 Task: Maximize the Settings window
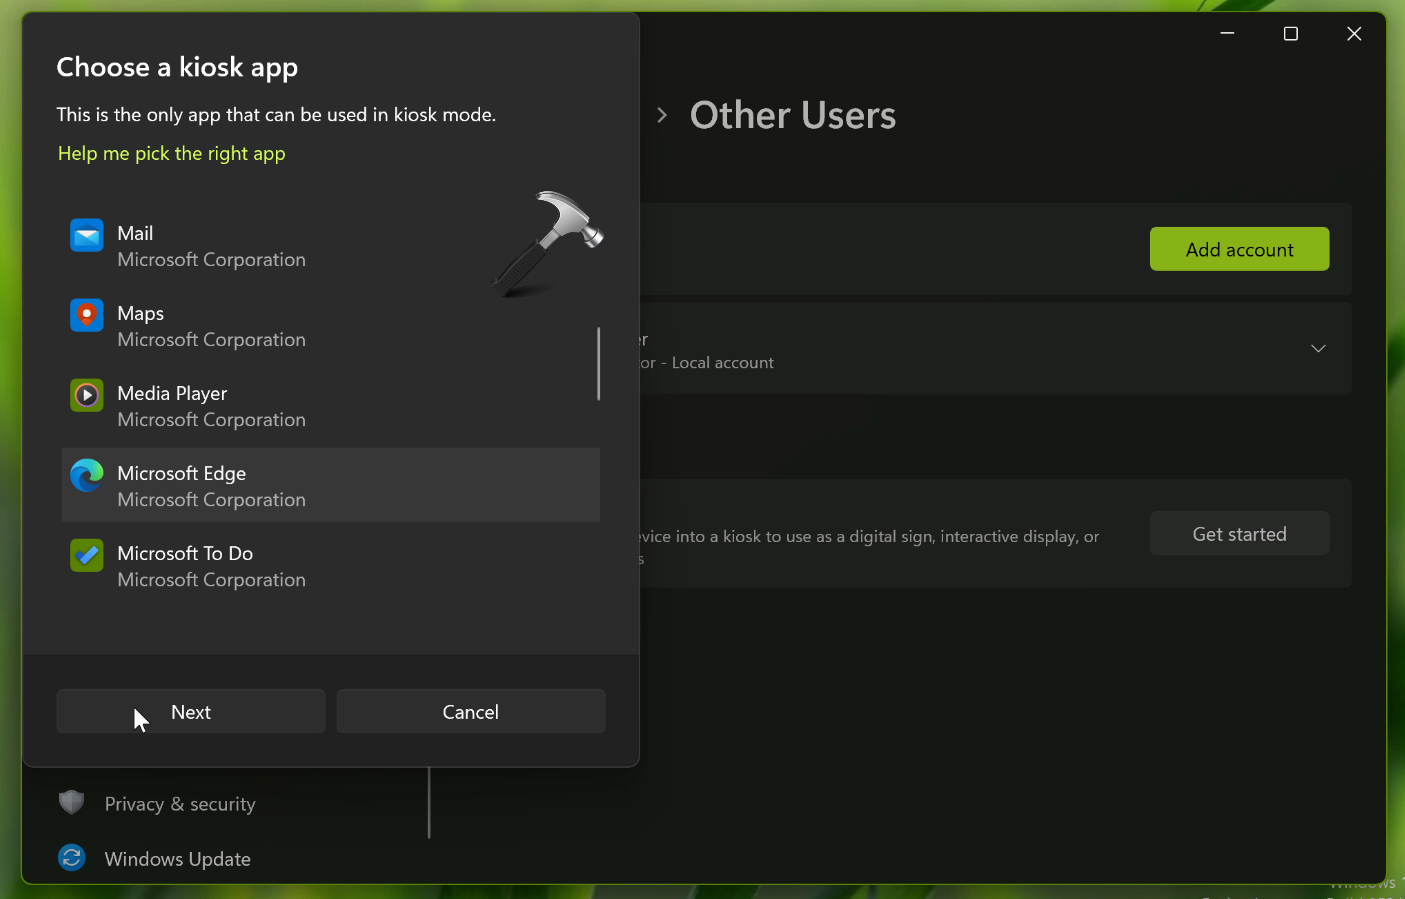coord(1290,34)
